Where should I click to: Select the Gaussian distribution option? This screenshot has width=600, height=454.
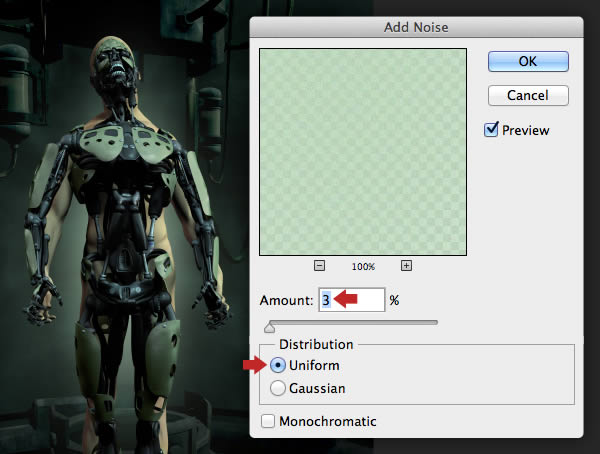tap(278, 388)
